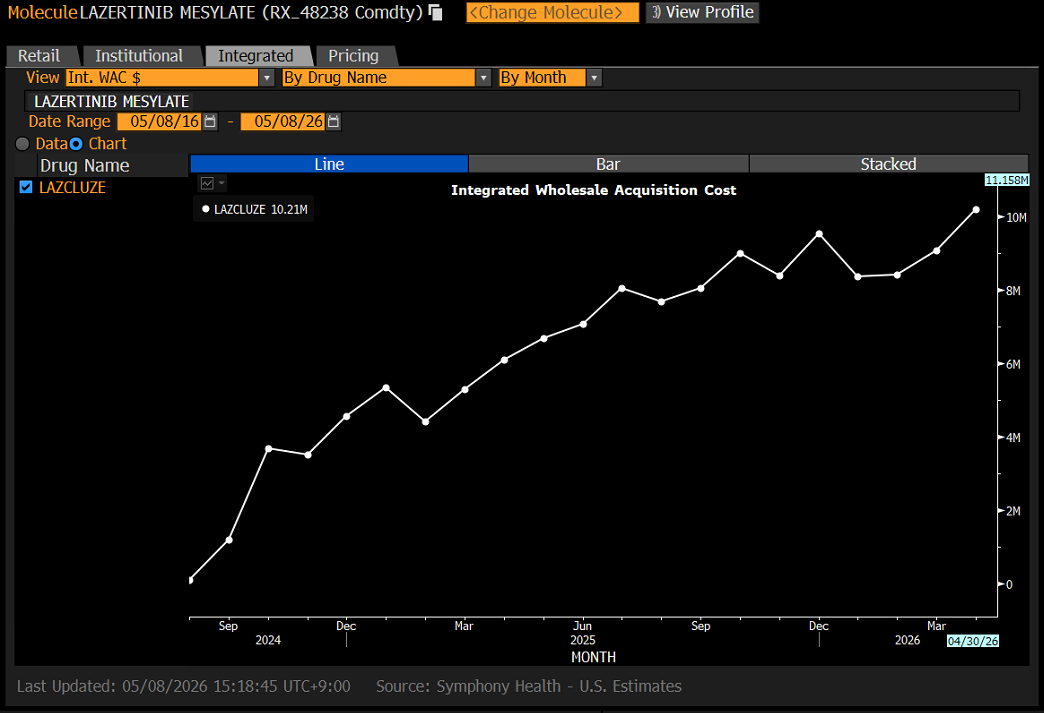Switch to the Institutional tab
The image size is (1044, 713).
coord(139,56)
